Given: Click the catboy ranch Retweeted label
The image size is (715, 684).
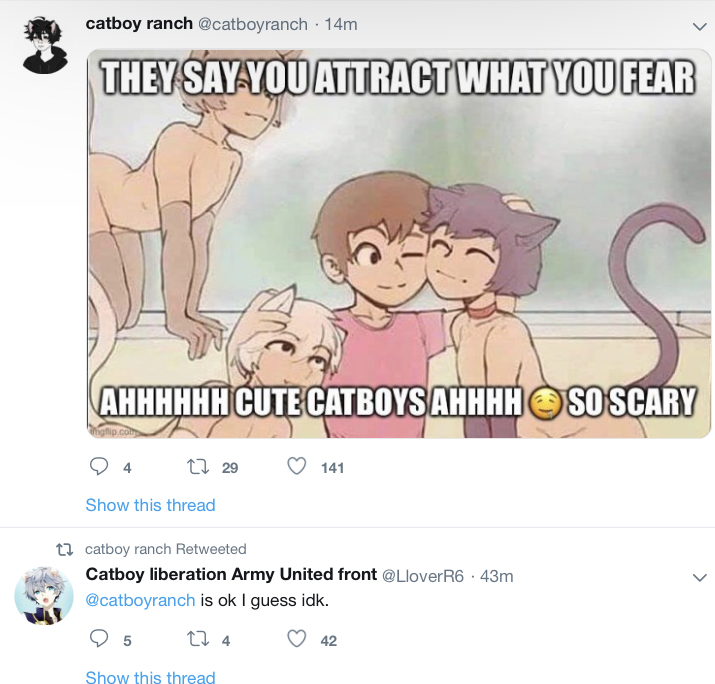Looking at the screenshot, I should (x=166, y=549).
